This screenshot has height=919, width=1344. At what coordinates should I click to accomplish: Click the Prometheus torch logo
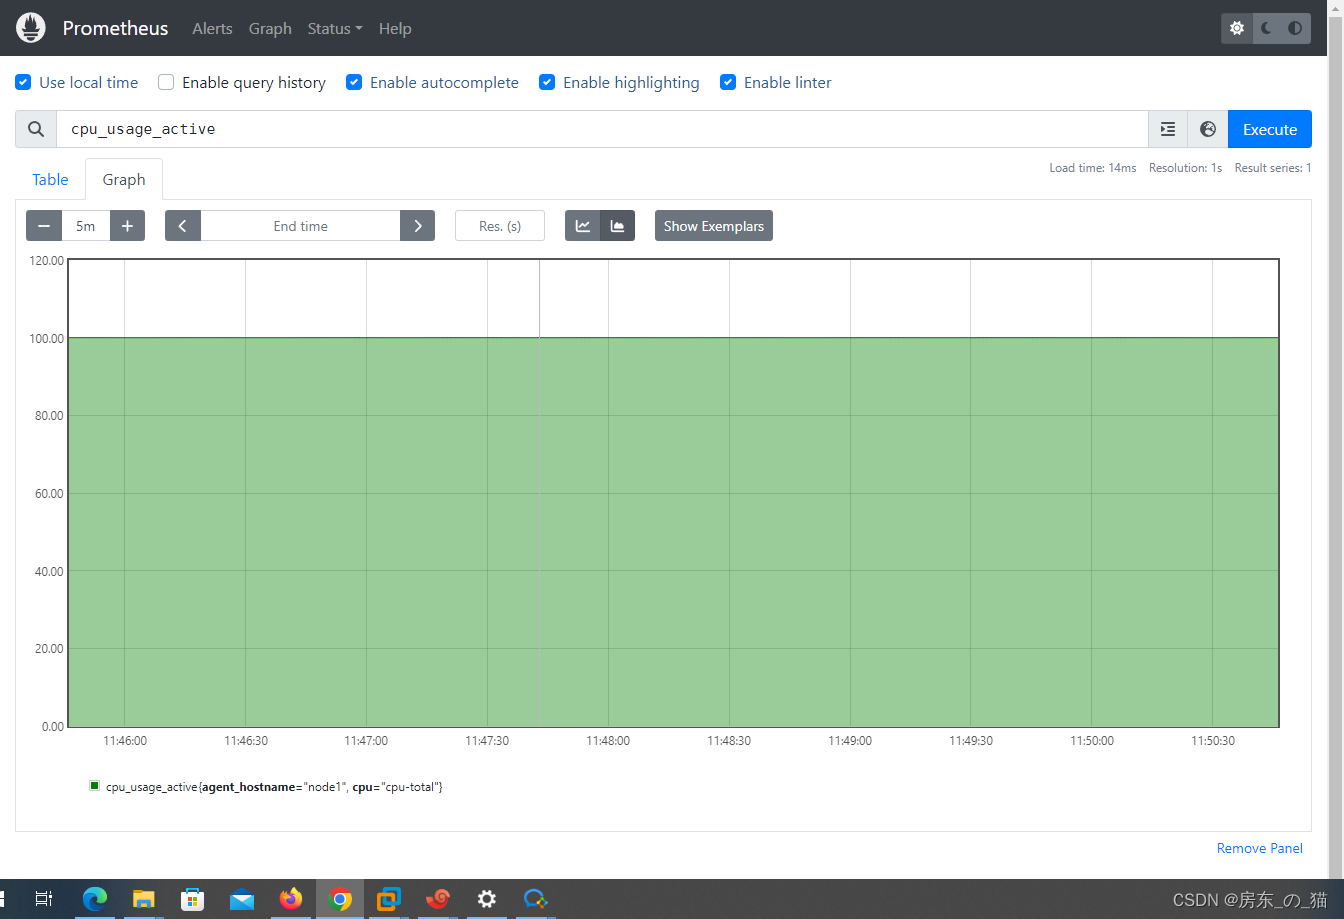30,27
